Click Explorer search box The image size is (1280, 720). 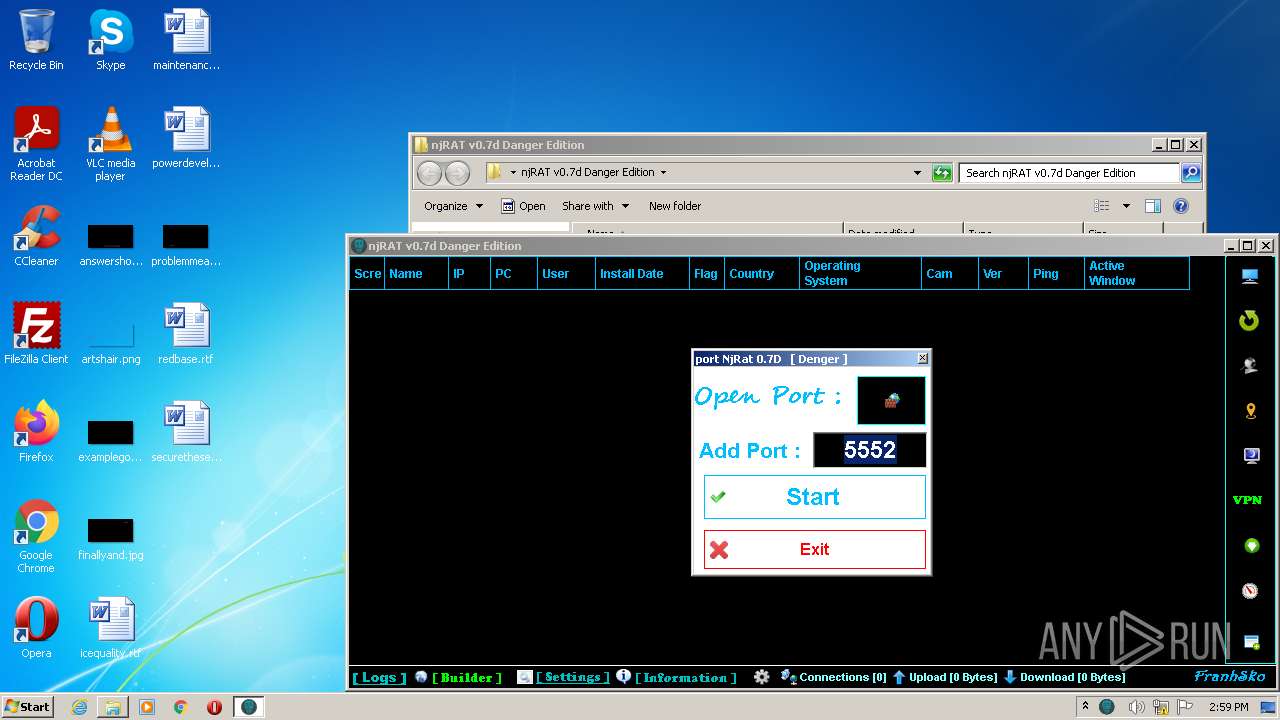(x=1069, y=173)
